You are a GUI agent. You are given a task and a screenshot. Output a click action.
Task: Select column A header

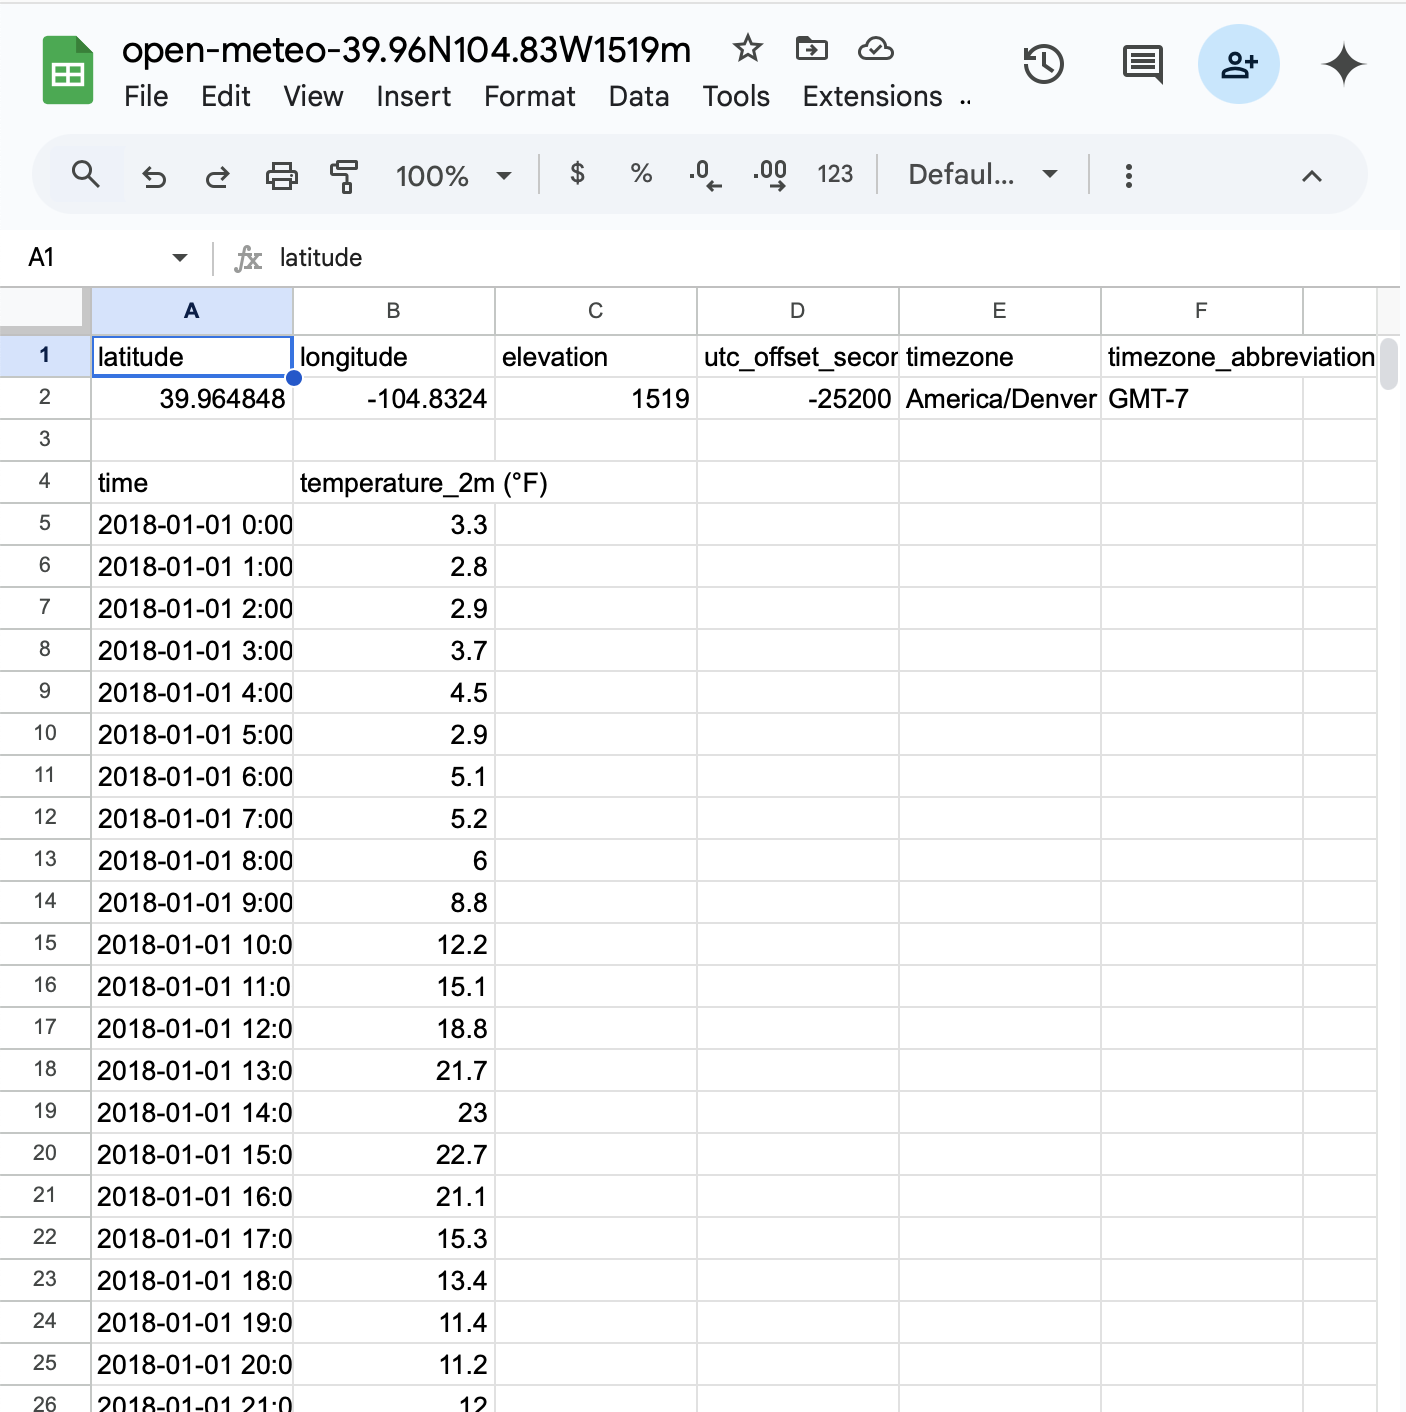pyautogui.click(x=192, y=311)
